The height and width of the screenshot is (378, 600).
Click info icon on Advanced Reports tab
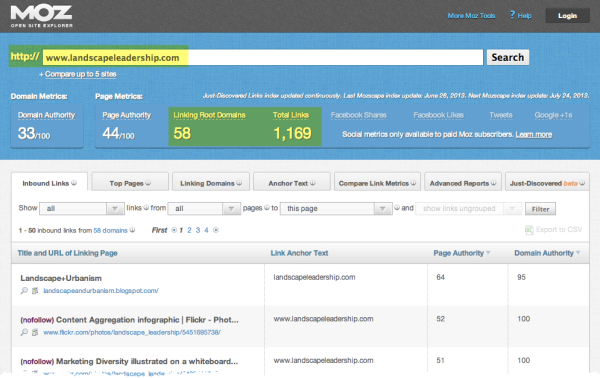[494, 183]
